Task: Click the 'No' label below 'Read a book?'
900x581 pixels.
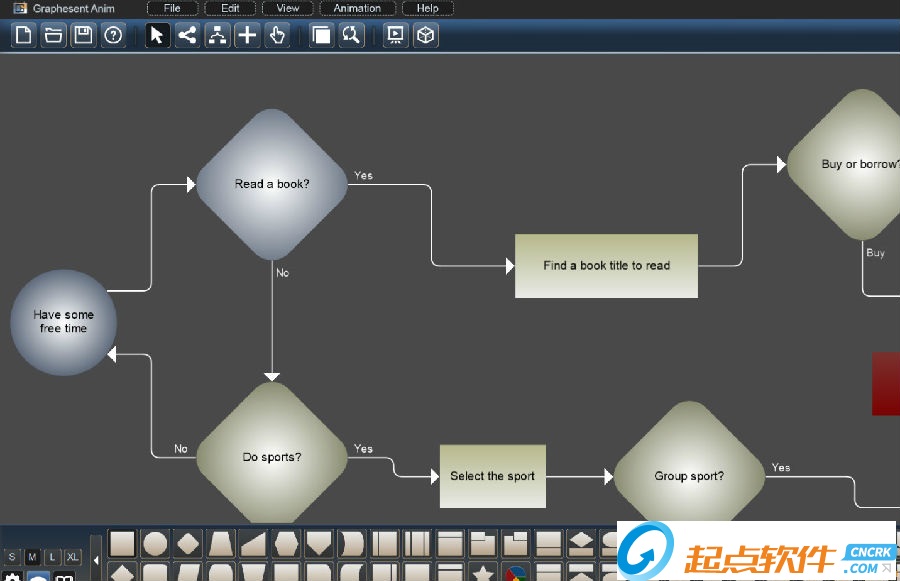Action: point(282,273)
